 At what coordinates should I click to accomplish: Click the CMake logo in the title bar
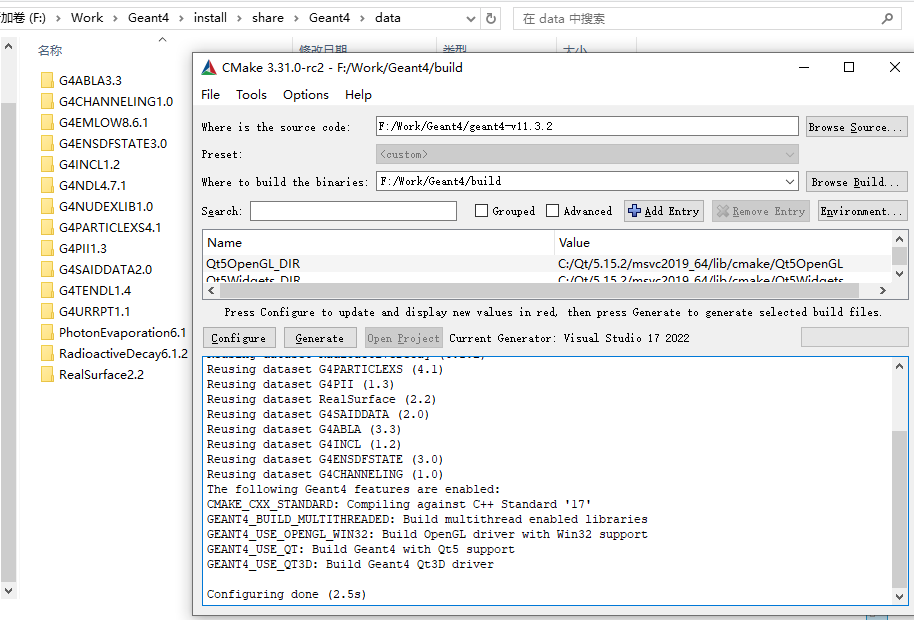click(210, 67)
